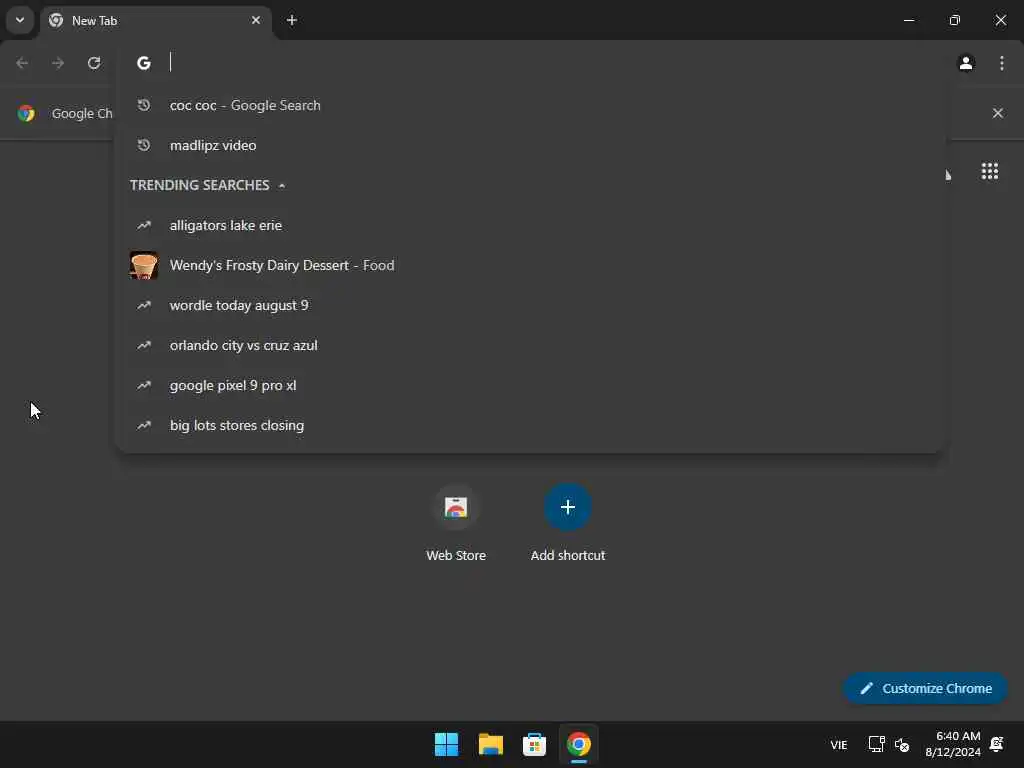Click trending icon beside orlando city vs cruz azul

(144, 345)
